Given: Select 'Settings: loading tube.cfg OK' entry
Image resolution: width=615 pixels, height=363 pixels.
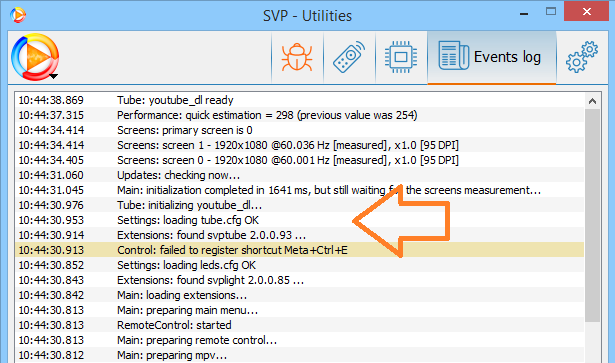Looking at the screenshot, I should [300, 220].
